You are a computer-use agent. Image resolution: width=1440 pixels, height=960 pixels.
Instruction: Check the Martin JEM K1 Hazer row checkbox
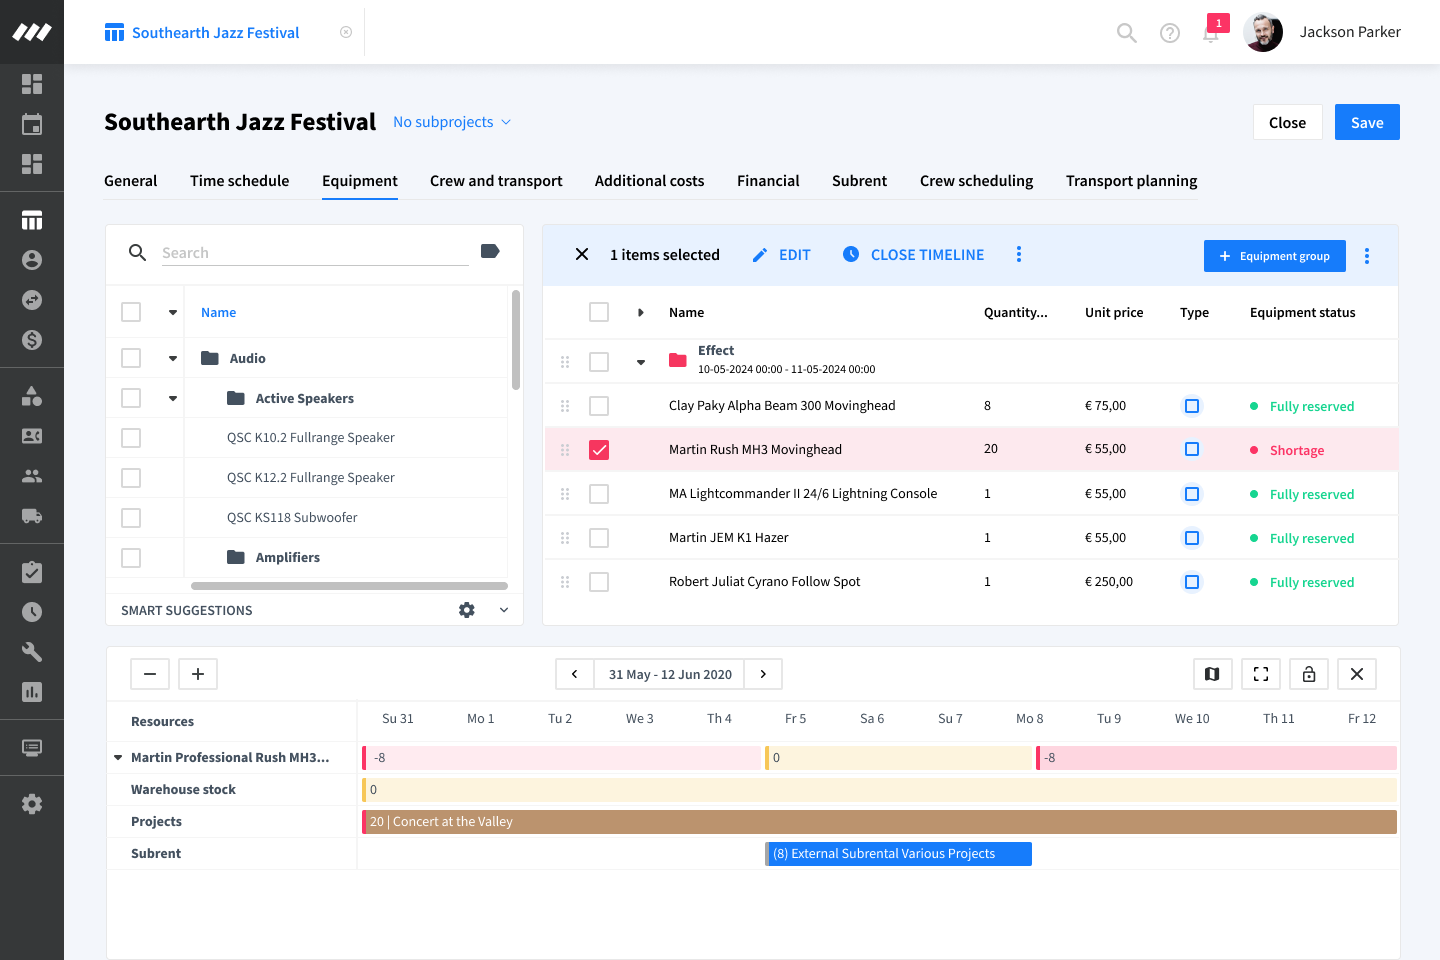[599, 538]
